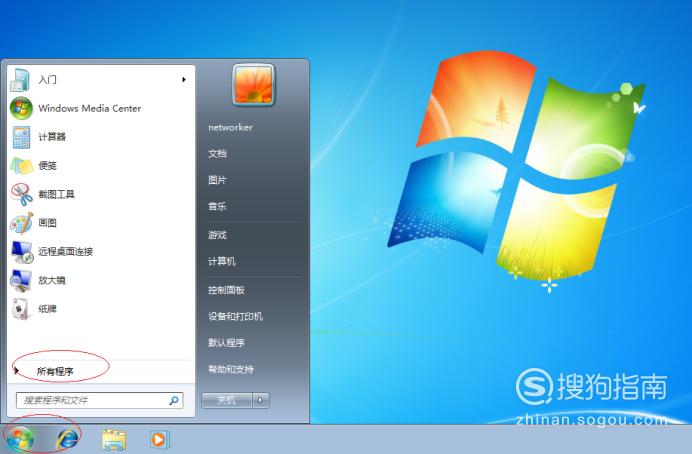
Task: Open 图片 in Start menu
Action: click(217, 180)
